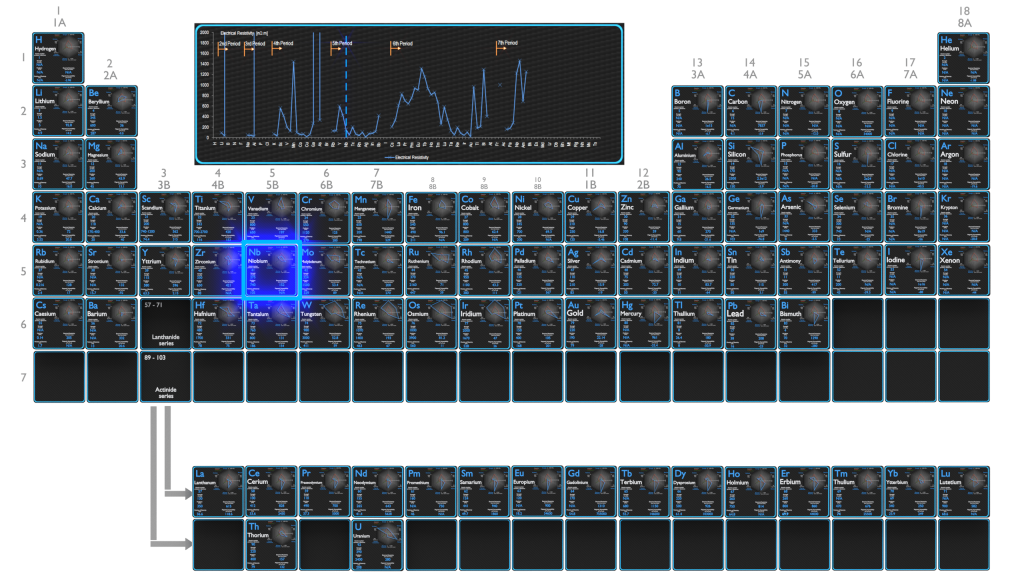Select the Gold element tile
The height and width of the screenshot is (576, 1024).
(590, 323)
